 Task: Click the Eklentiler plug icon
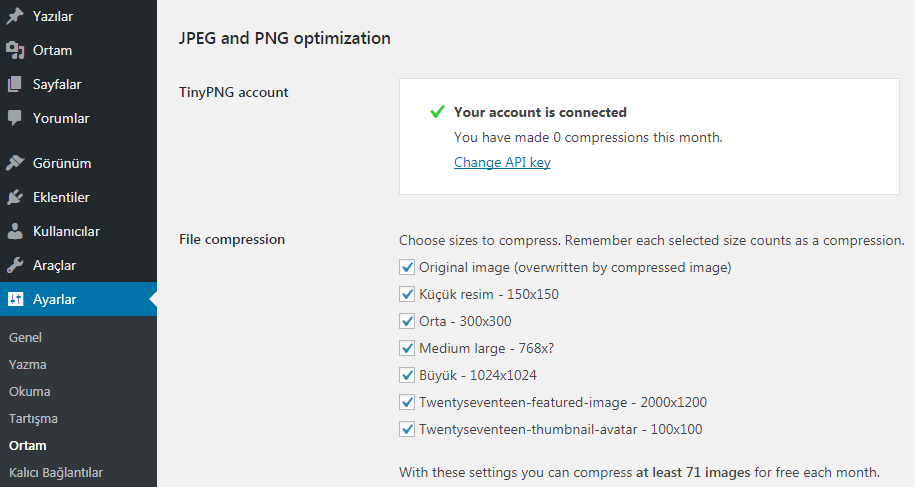tap(15, 197)
